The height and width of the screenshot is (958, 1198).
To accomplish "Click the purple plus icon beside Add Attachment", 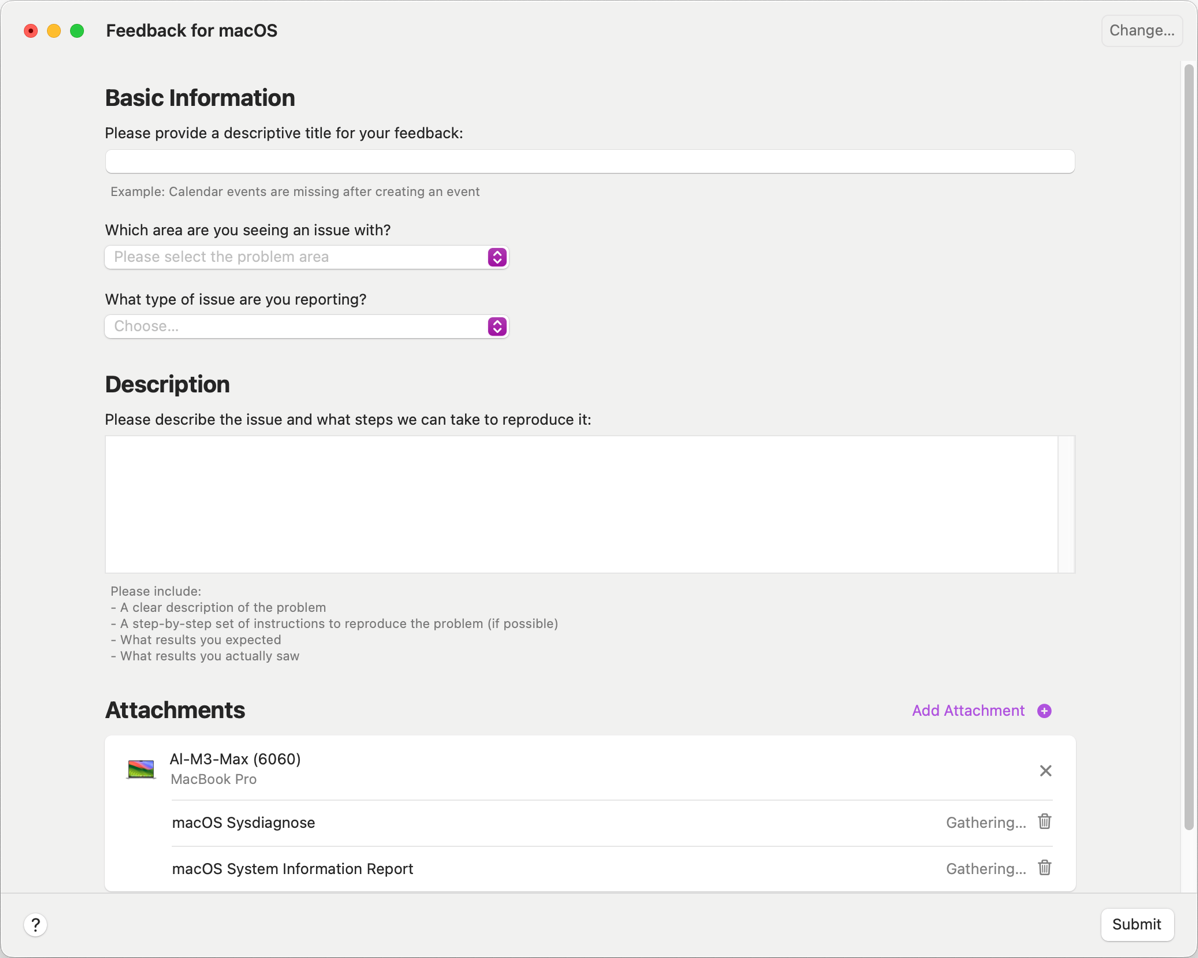I will pyautogui.click(x=1044, y=711).
